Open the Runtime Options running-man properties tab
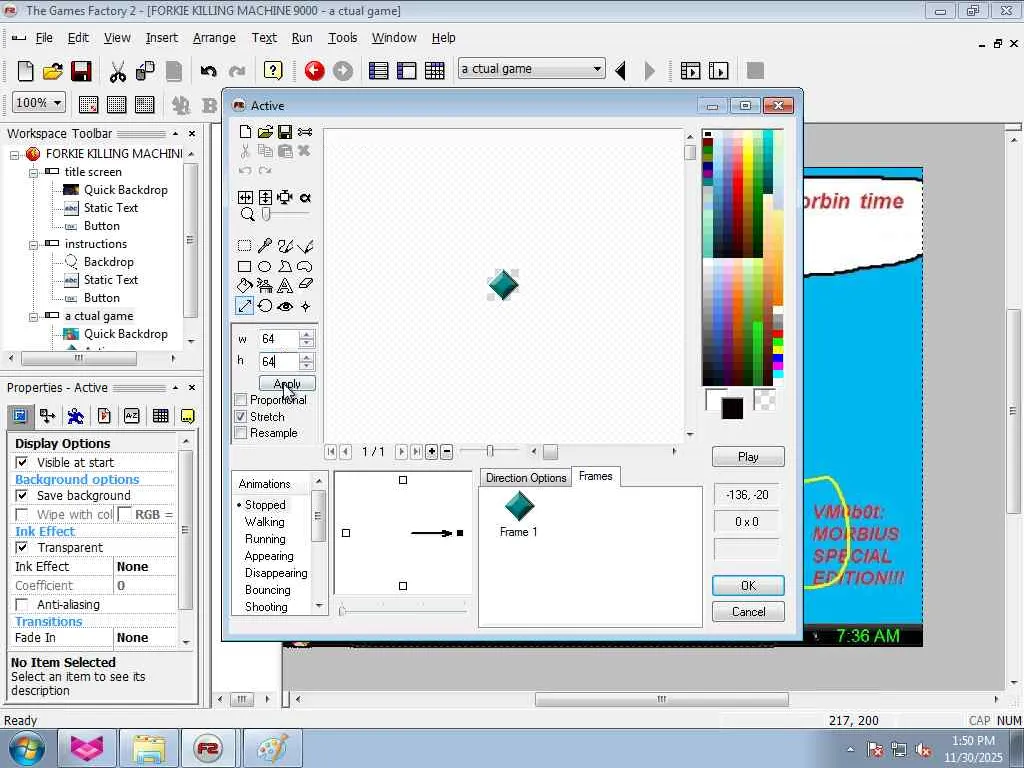The width and height of the screenshot is (1024, 768). (76, 416)
